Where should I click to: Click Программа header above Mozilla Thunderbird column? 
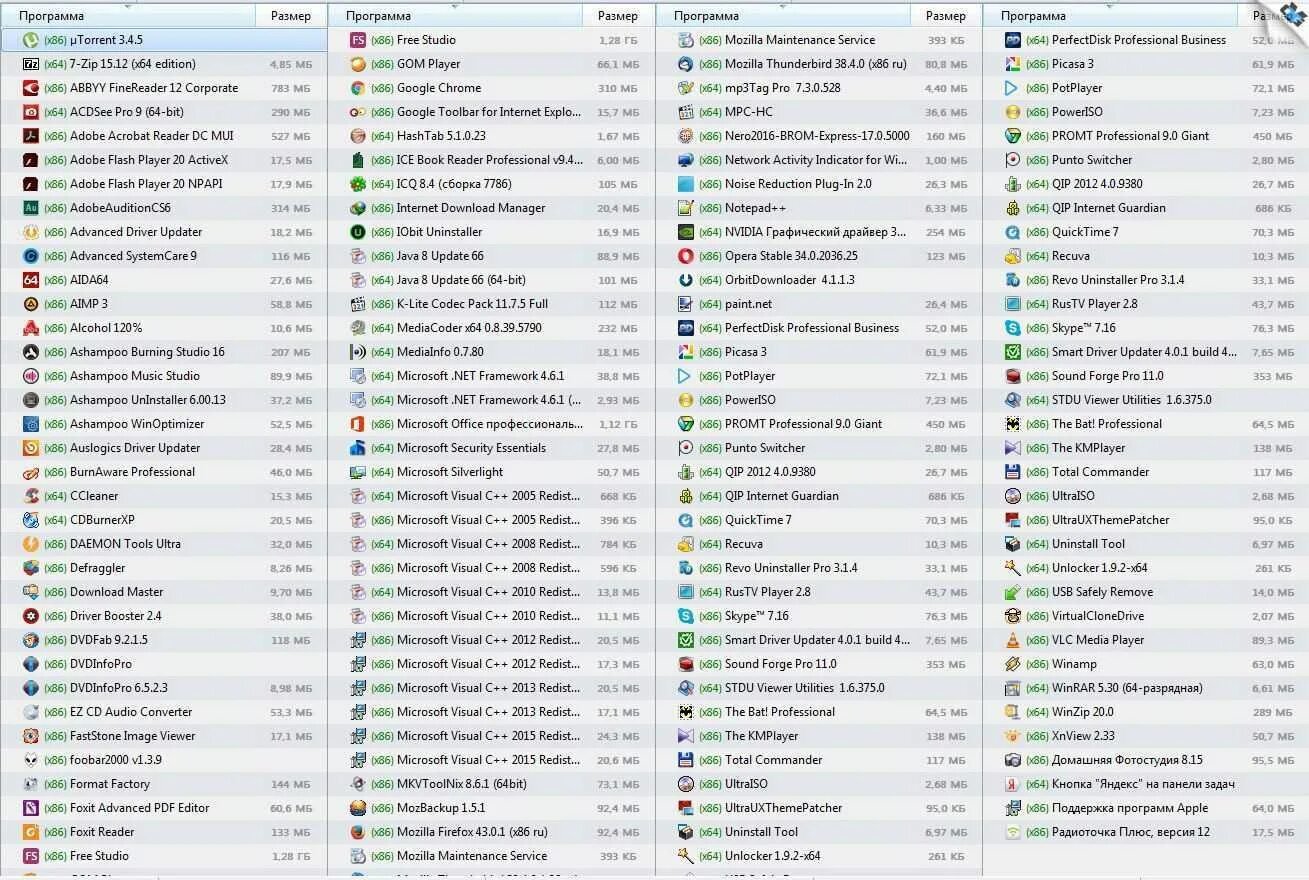[783, 16]
